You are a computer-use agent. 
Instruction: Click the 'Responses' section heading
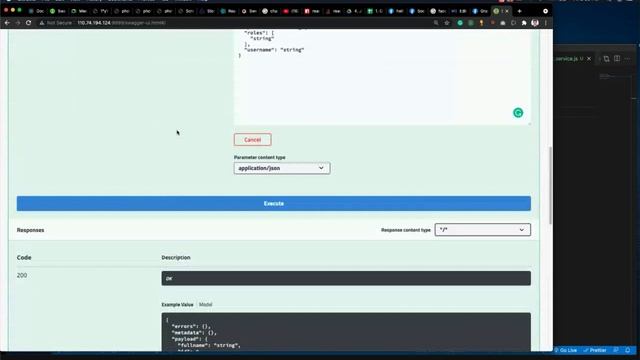point(30,230)
